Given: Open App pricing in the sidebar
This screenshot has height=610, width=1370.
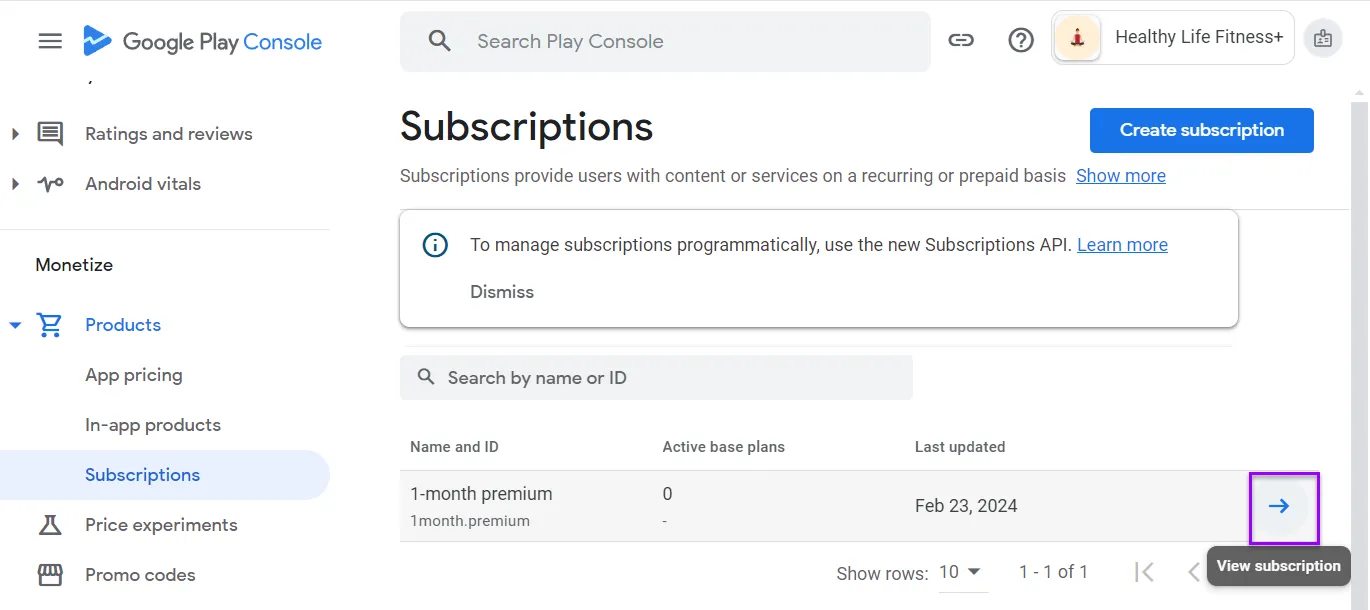Looking at the screenshot, I should click(134, 374).
